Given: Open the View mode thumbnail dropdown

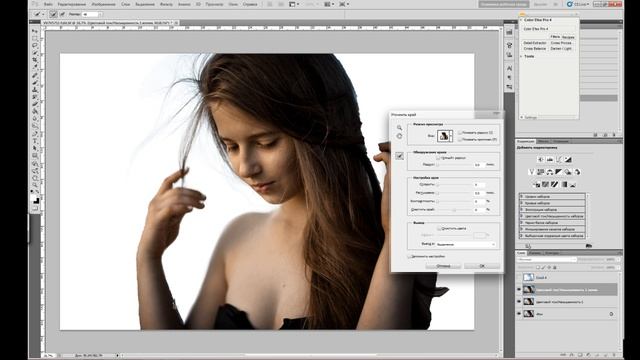Looking at the screenshot, I should point(445,136).
